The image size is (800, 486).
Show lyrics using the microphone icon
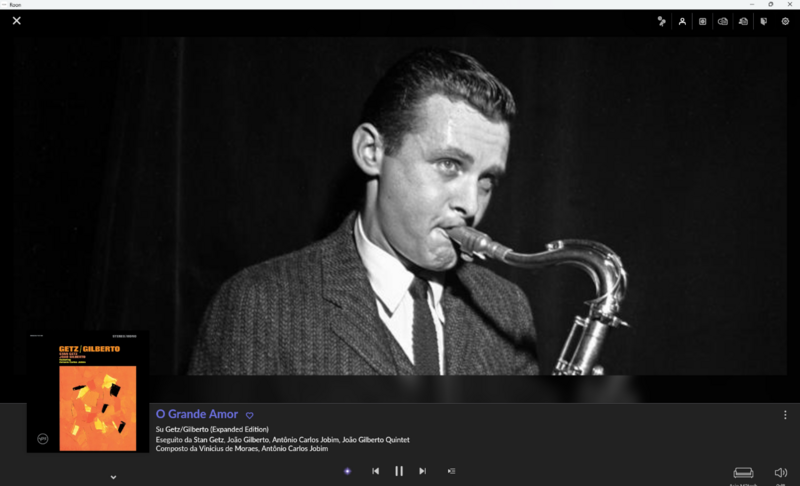pyautogui.click(x=661, y=21)
